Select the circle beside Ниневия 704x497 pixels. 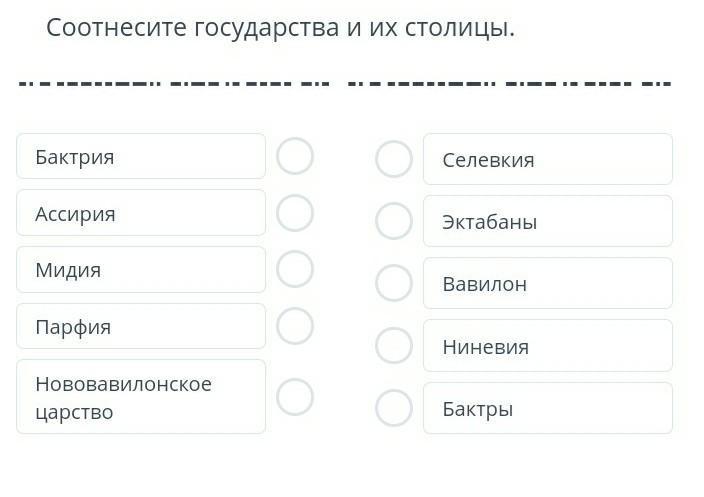click(x=394, y=346)
